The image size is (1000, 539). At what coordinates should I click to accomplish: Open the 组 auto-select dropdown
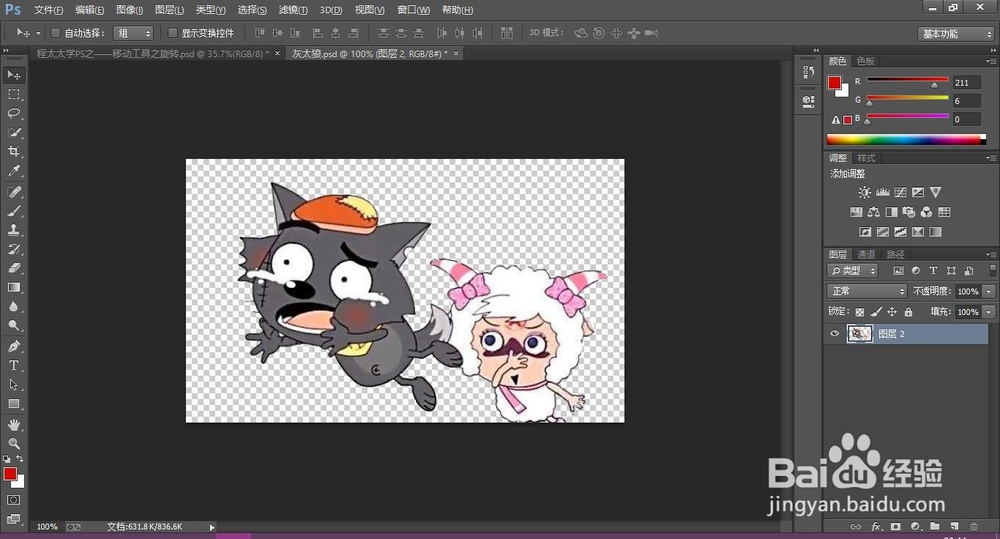coord(134,33)
